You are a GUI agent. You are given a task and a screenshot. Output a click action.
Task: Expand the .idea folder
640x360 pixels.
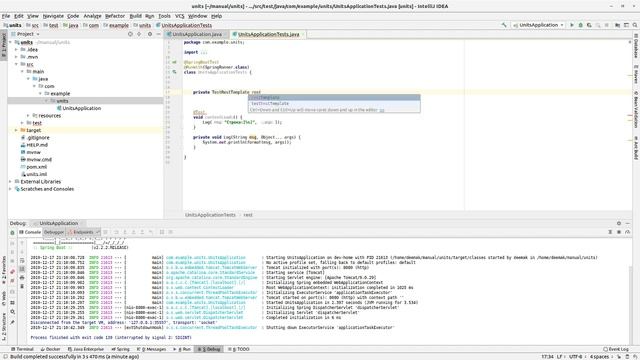[16, 49]
